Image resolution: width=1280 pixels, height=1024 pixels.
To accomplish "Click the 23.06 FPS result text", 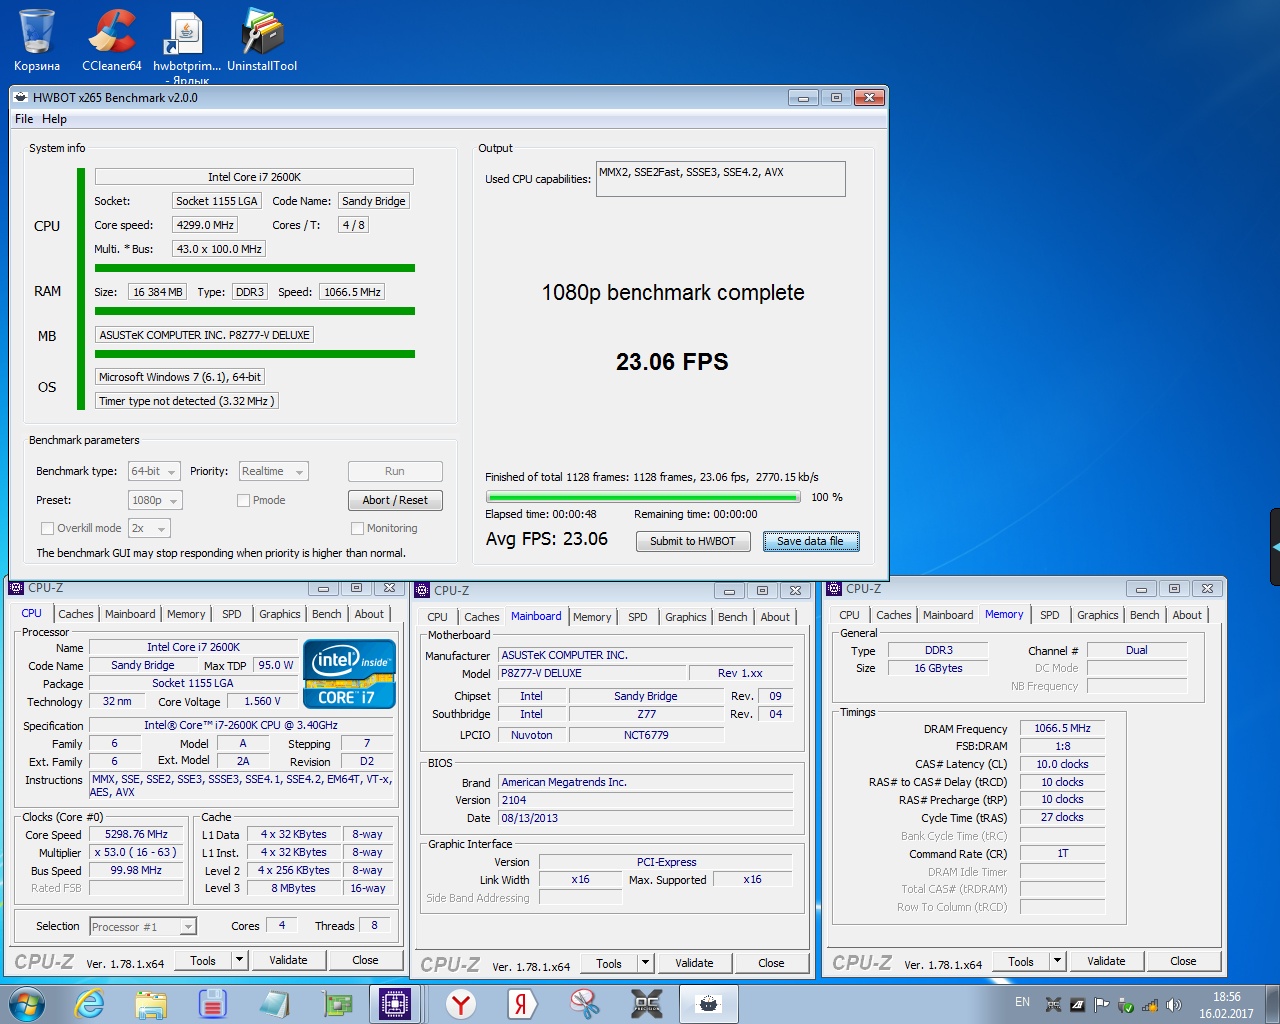I will pyautogui.click(x=672, y=362).
